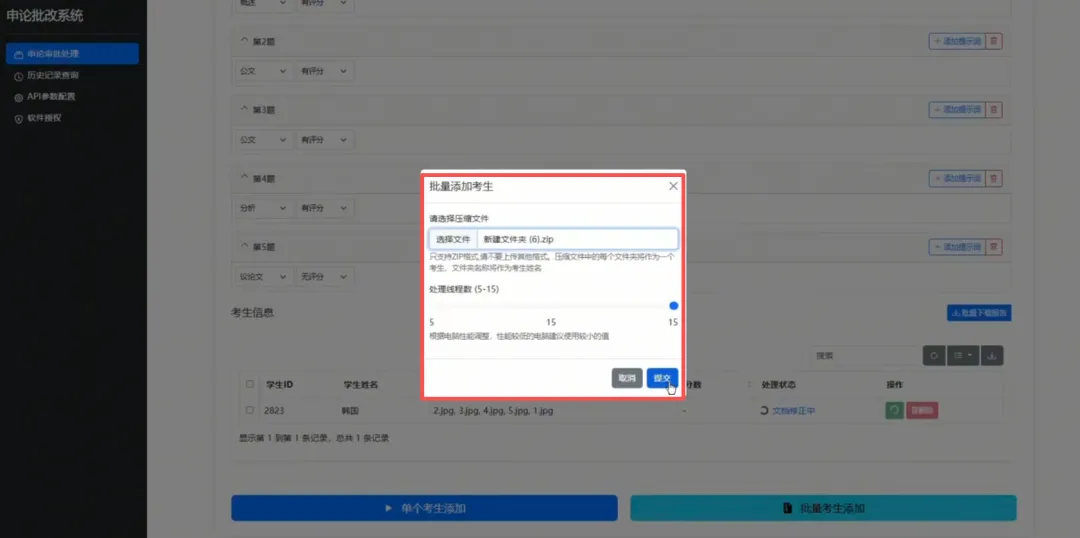Screen dimensions: 1080x538
Task: Close the 批量添加考生 dialog with X
Action: pos(673,186)
